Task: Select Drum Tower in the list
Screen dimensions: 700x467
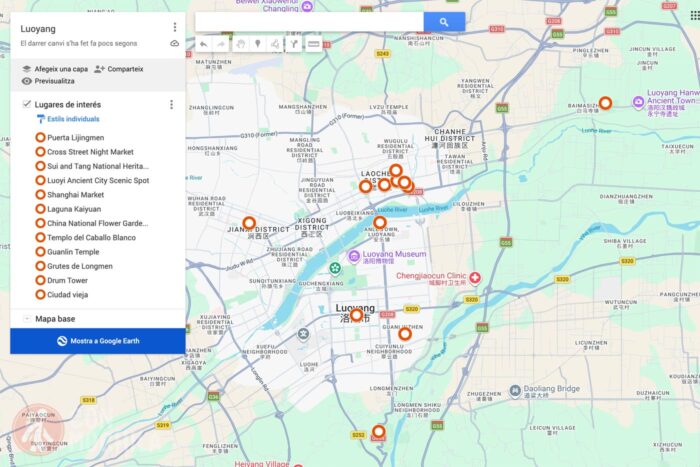Action: (x=67, y=280)
